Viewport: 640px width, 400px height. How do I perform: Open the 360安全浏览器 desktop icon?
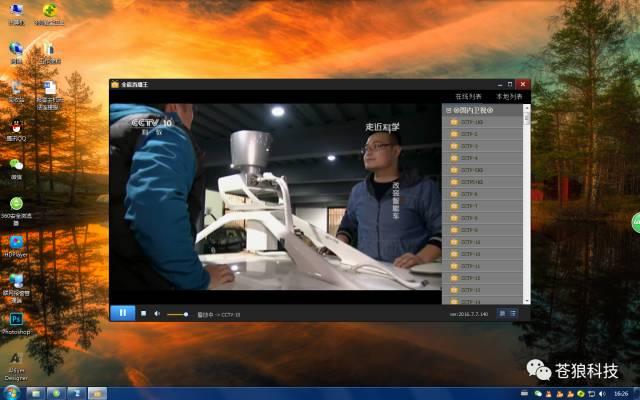pyautogui.click(x=16, y=205)
